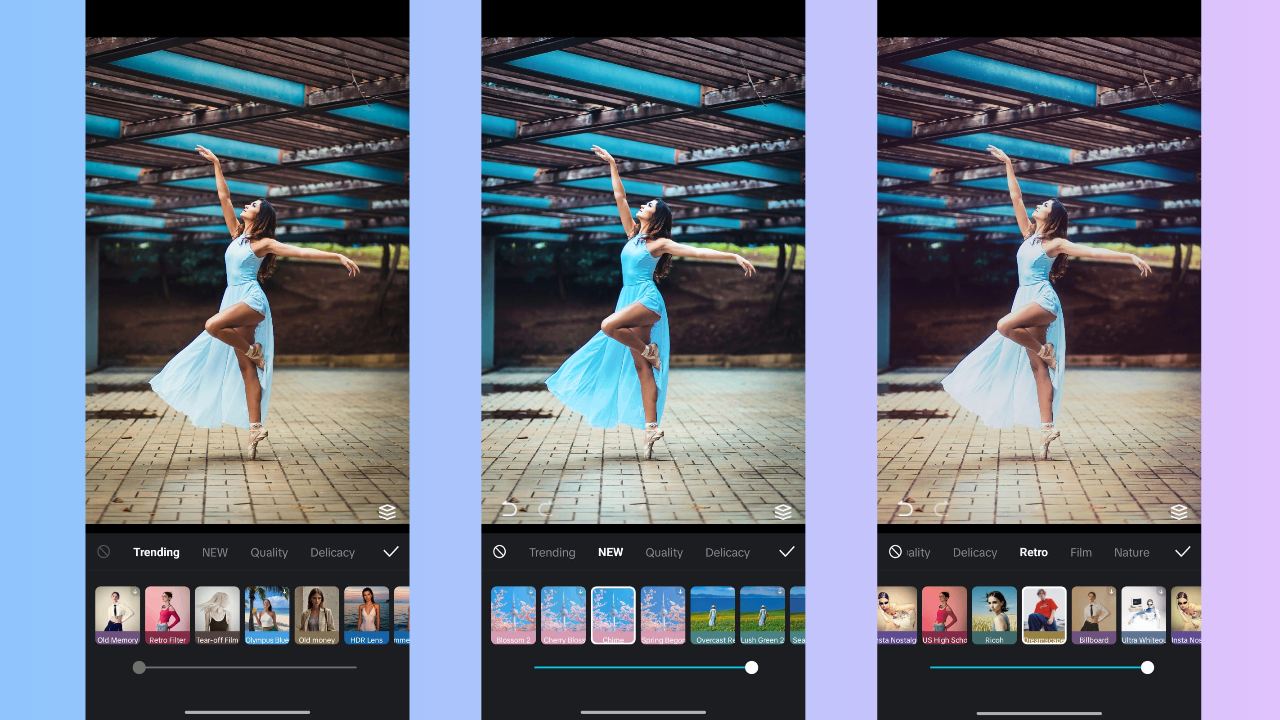Select the Dreamscape filter thumbnail
Screen dimensions: 1280x720
[x=1044, y=616]
